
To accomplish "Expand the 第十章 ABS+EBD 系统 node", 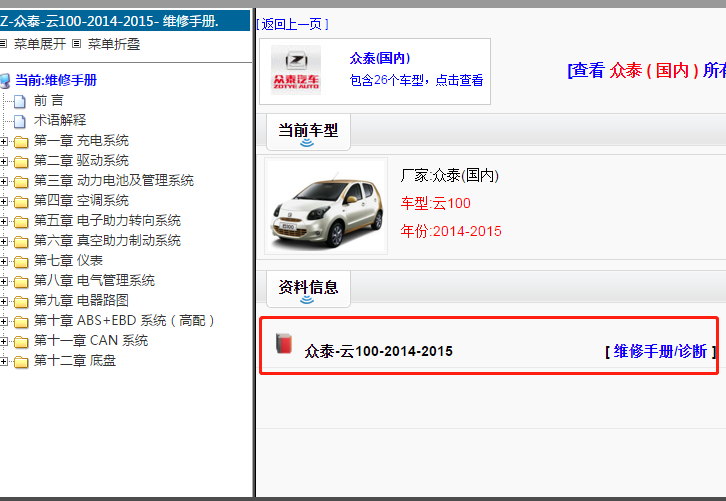I will (4, 321).
